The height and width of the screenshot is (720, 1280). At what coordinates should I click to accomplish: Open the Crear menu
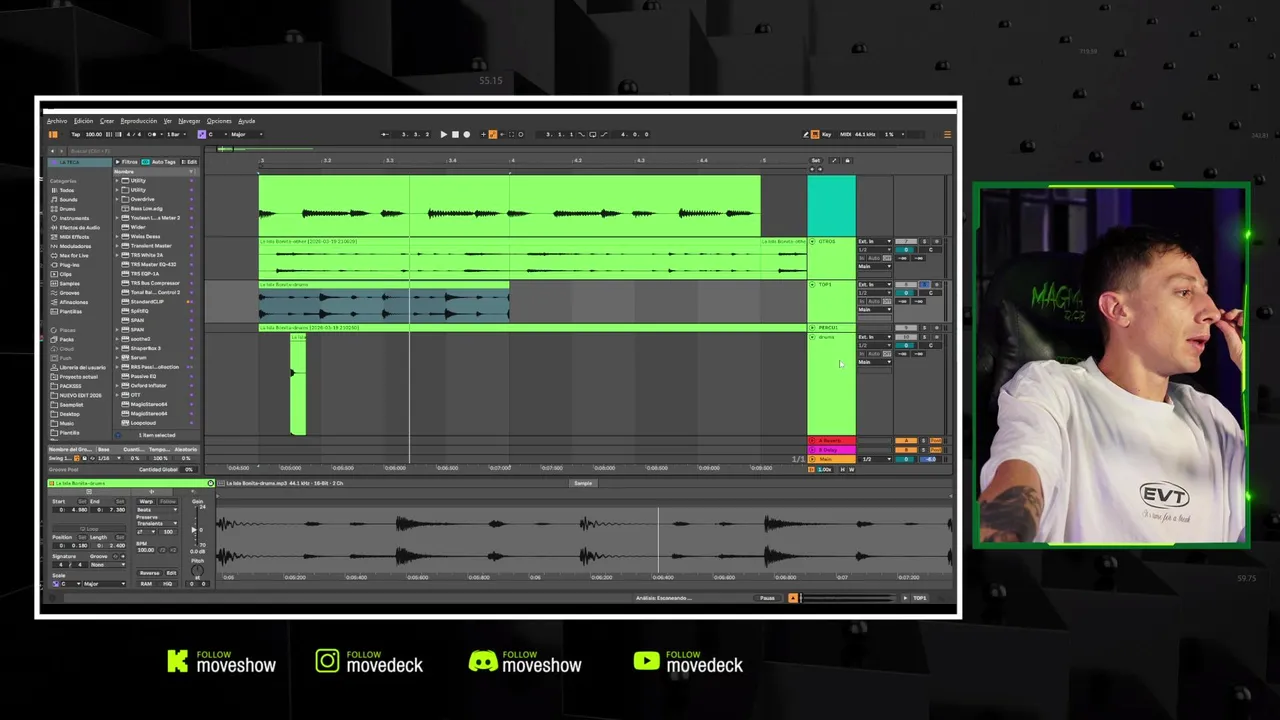(107, 121)
